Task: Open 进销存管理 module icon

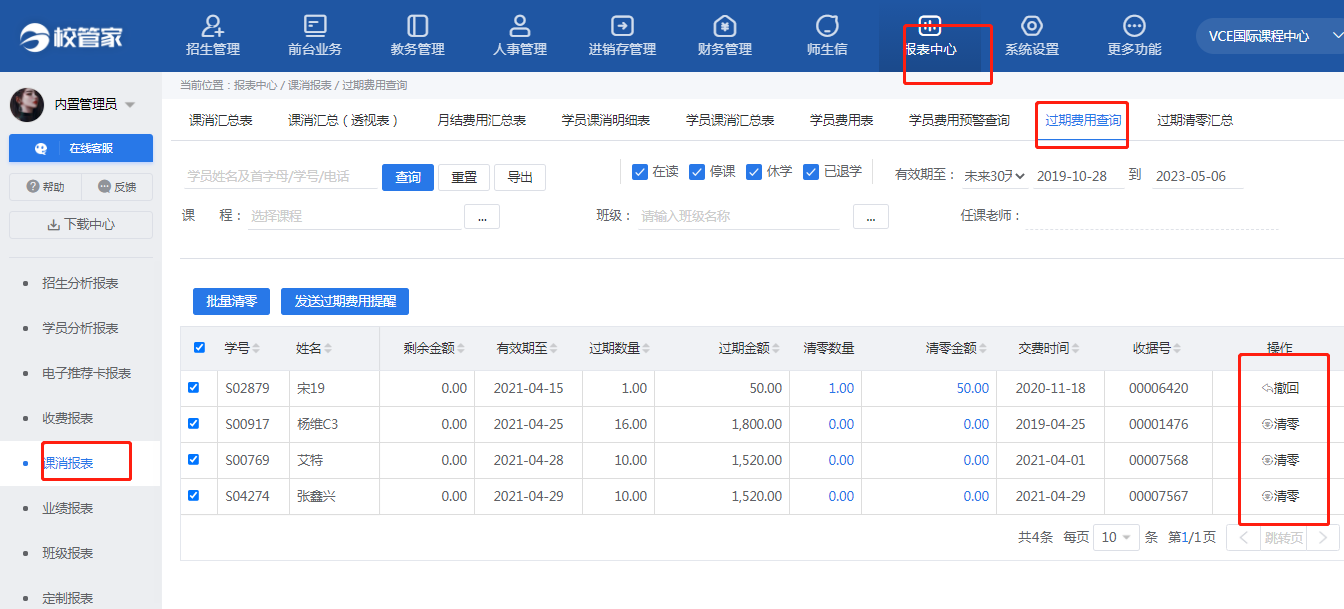Action: point(622,26)
